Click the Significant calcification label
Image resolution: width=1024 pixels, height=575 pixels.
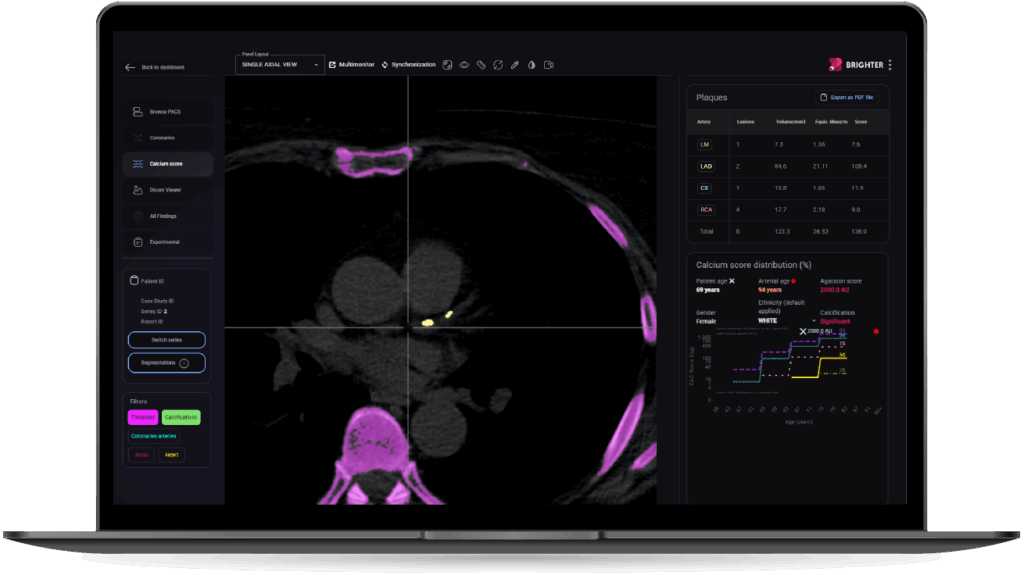pyautogui.click(x=835, y=321)
